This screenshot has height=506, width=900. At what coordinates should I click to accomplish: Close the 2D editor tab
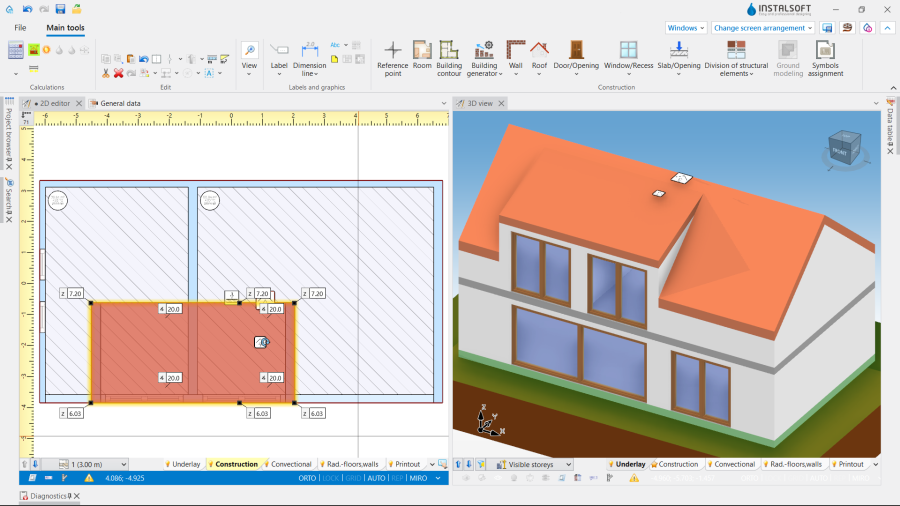point(79,103)
